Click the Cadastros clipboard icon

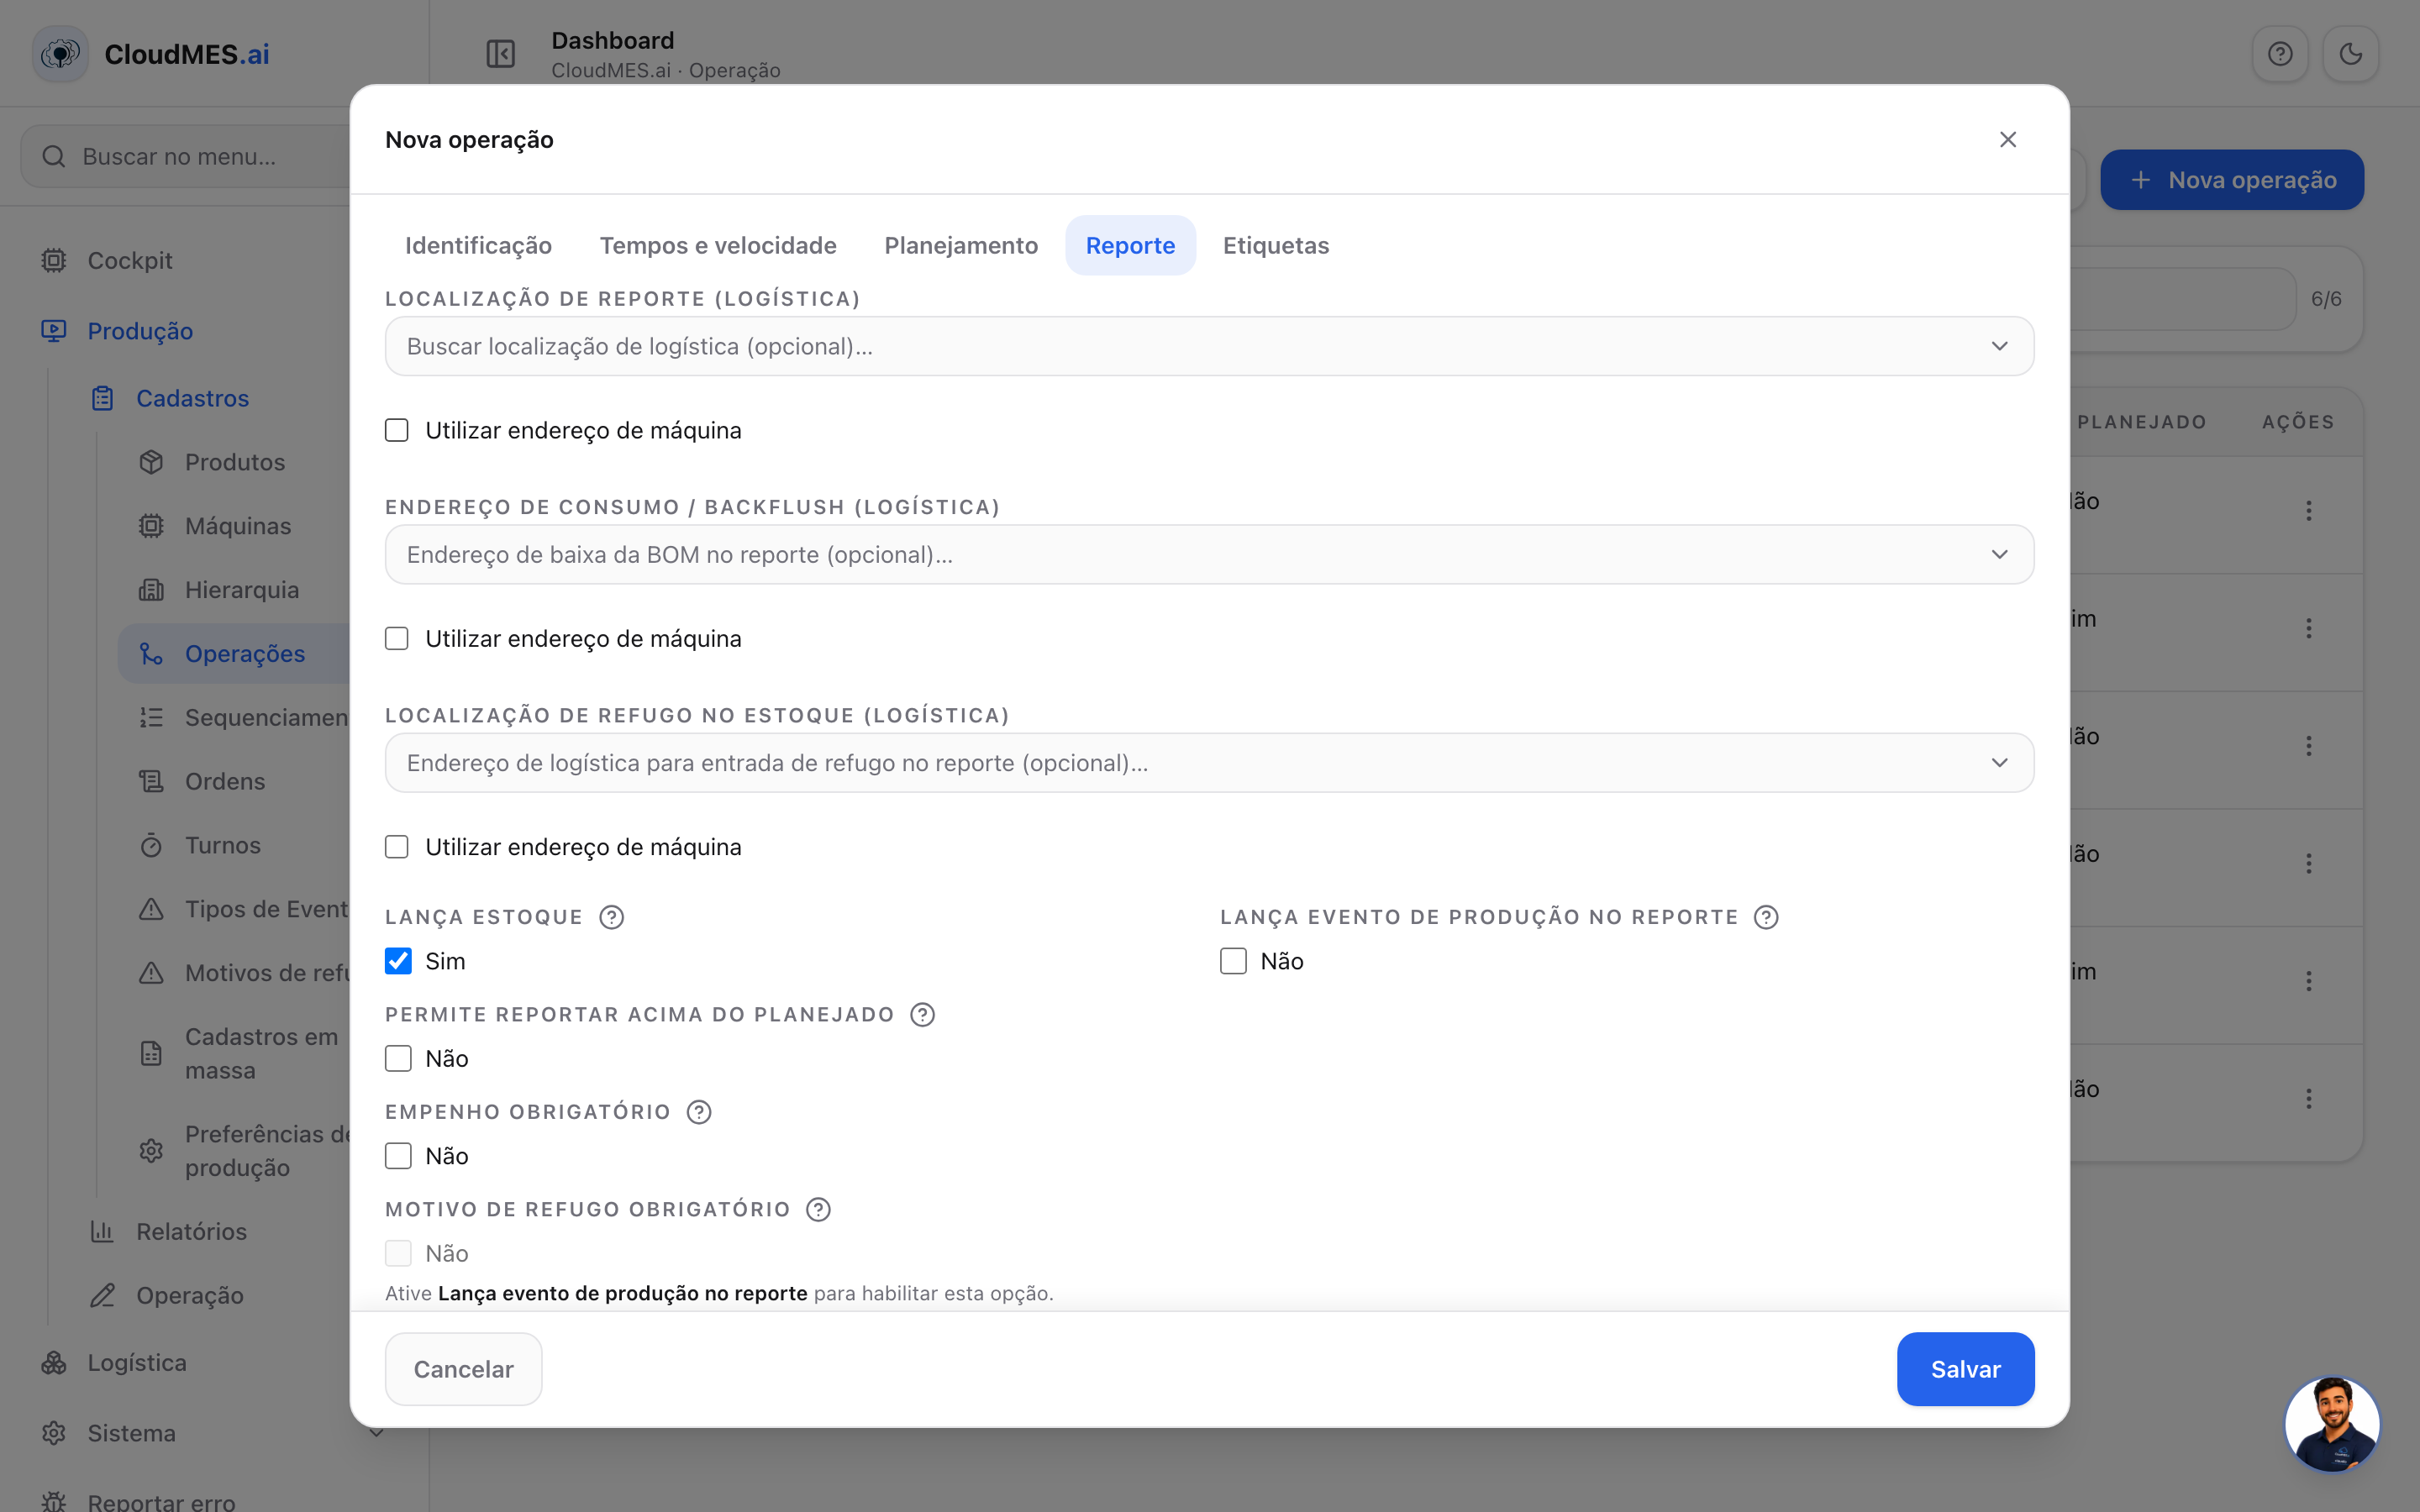coord(103,398)
